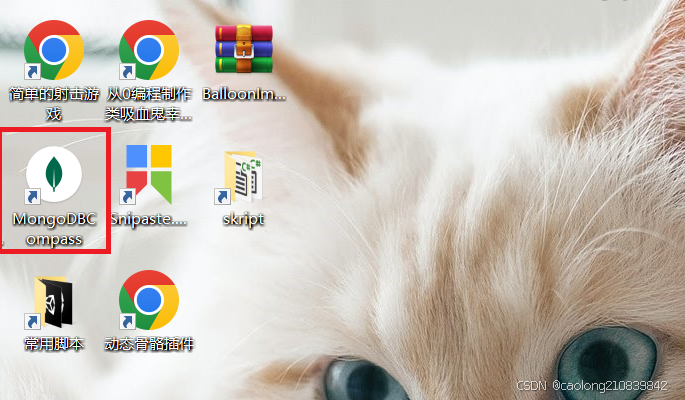Select the 动态骨骼插件 Chrome shortcut icon
The width and height of the screenshot is (685, 400).
tap(149, 300)
